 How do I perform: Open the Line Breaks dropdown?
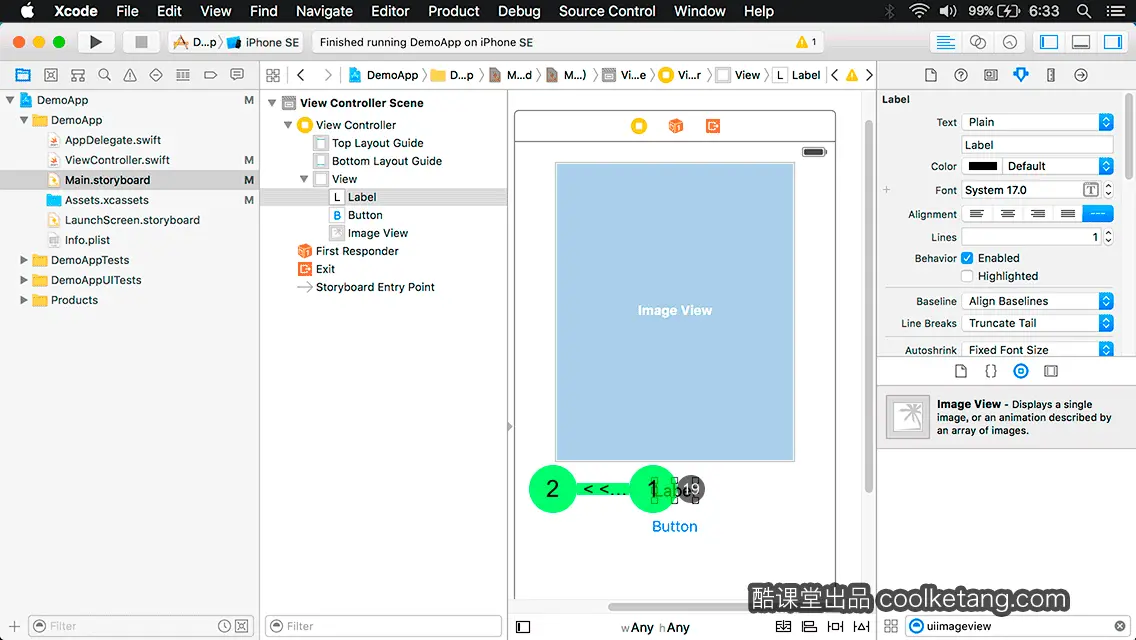(x=1037, y=323)
